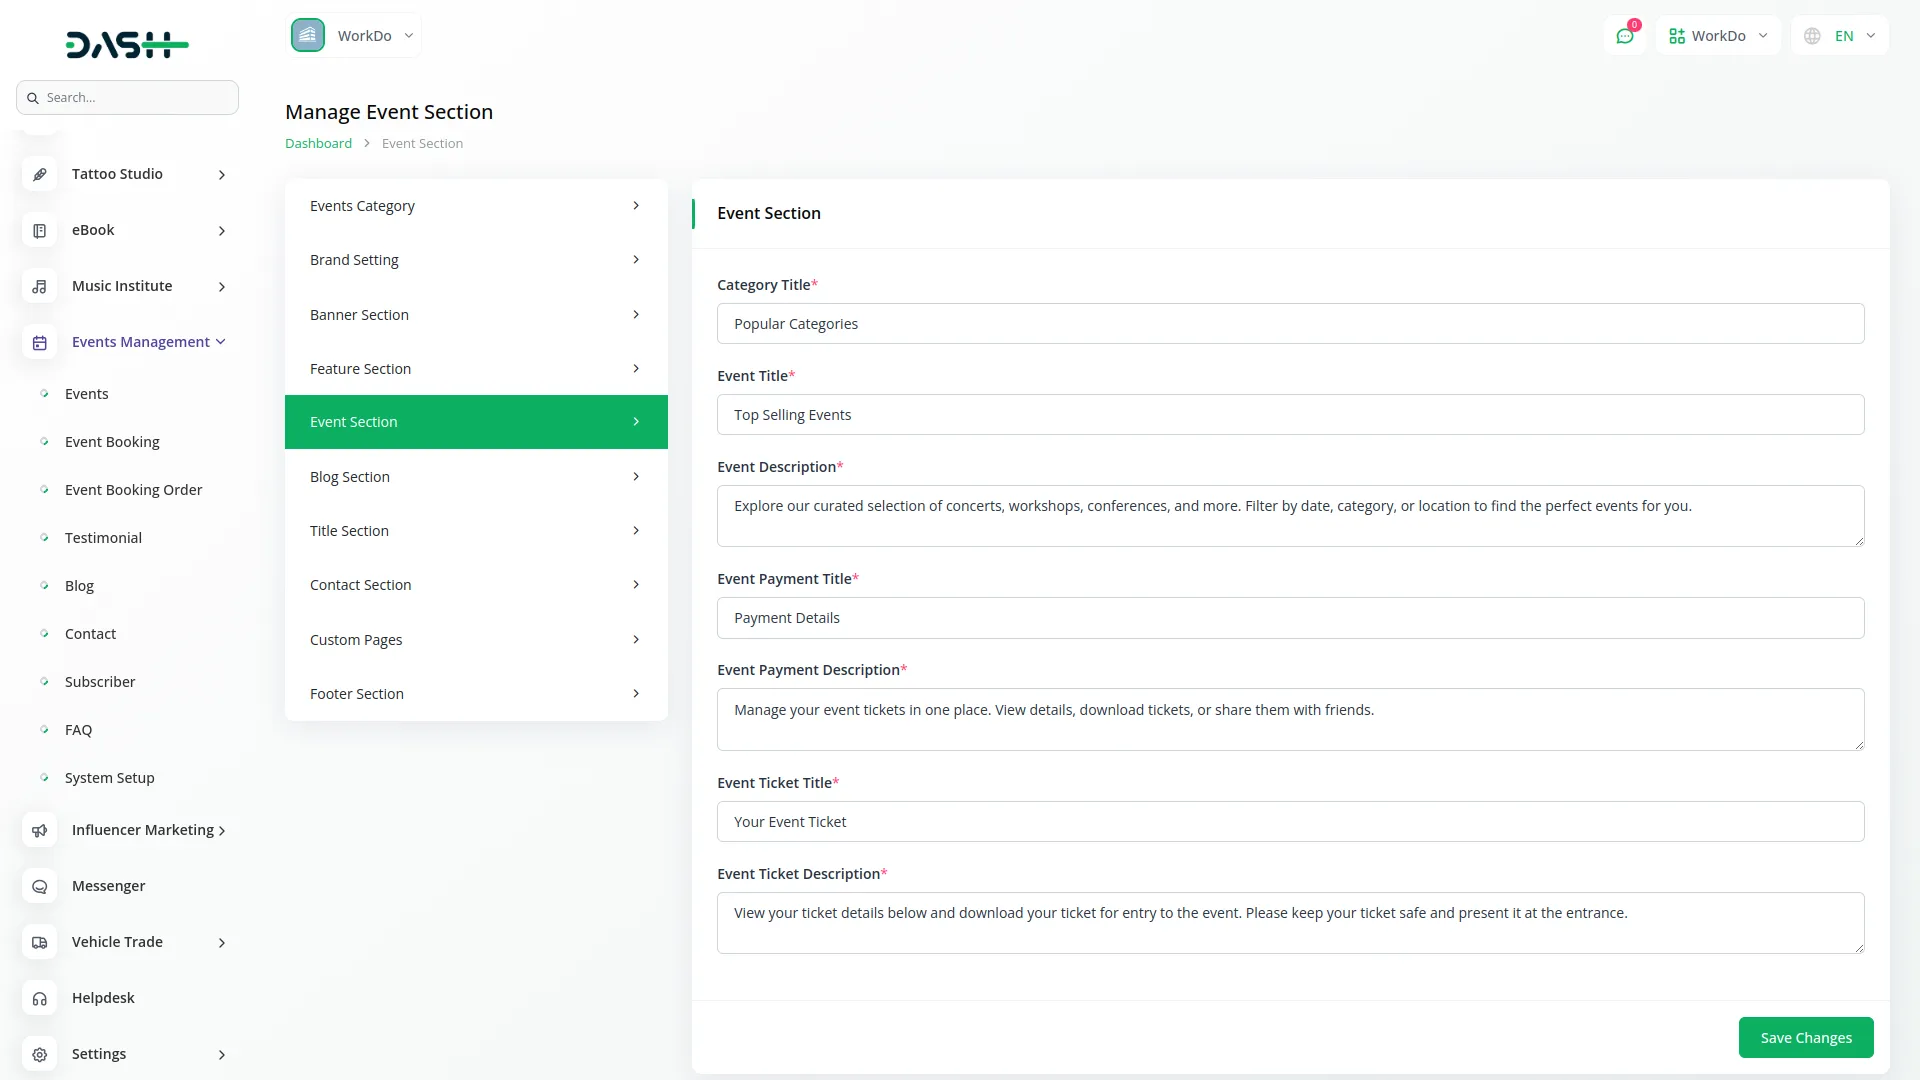Open the WorkDo workspace dropdown at top left
The height and width of the screenshot is (1080, 1920).
(x=354, y=36)
